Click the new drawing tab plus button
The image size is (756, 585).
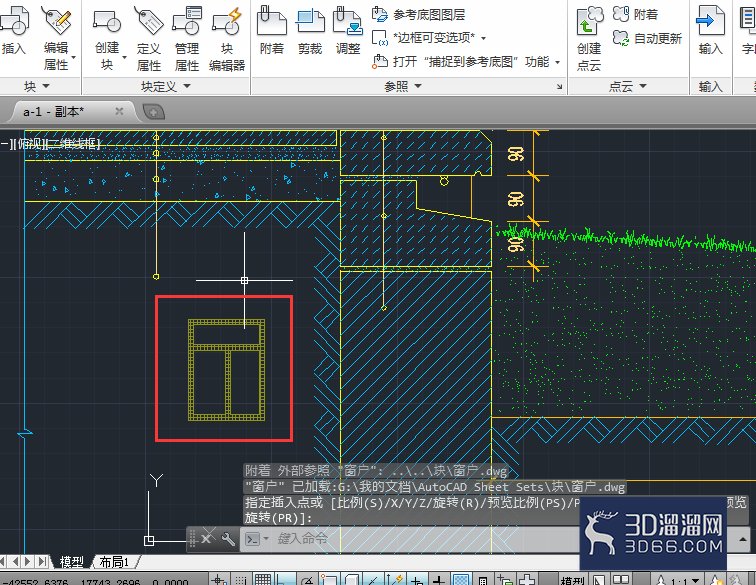(154, 112)
